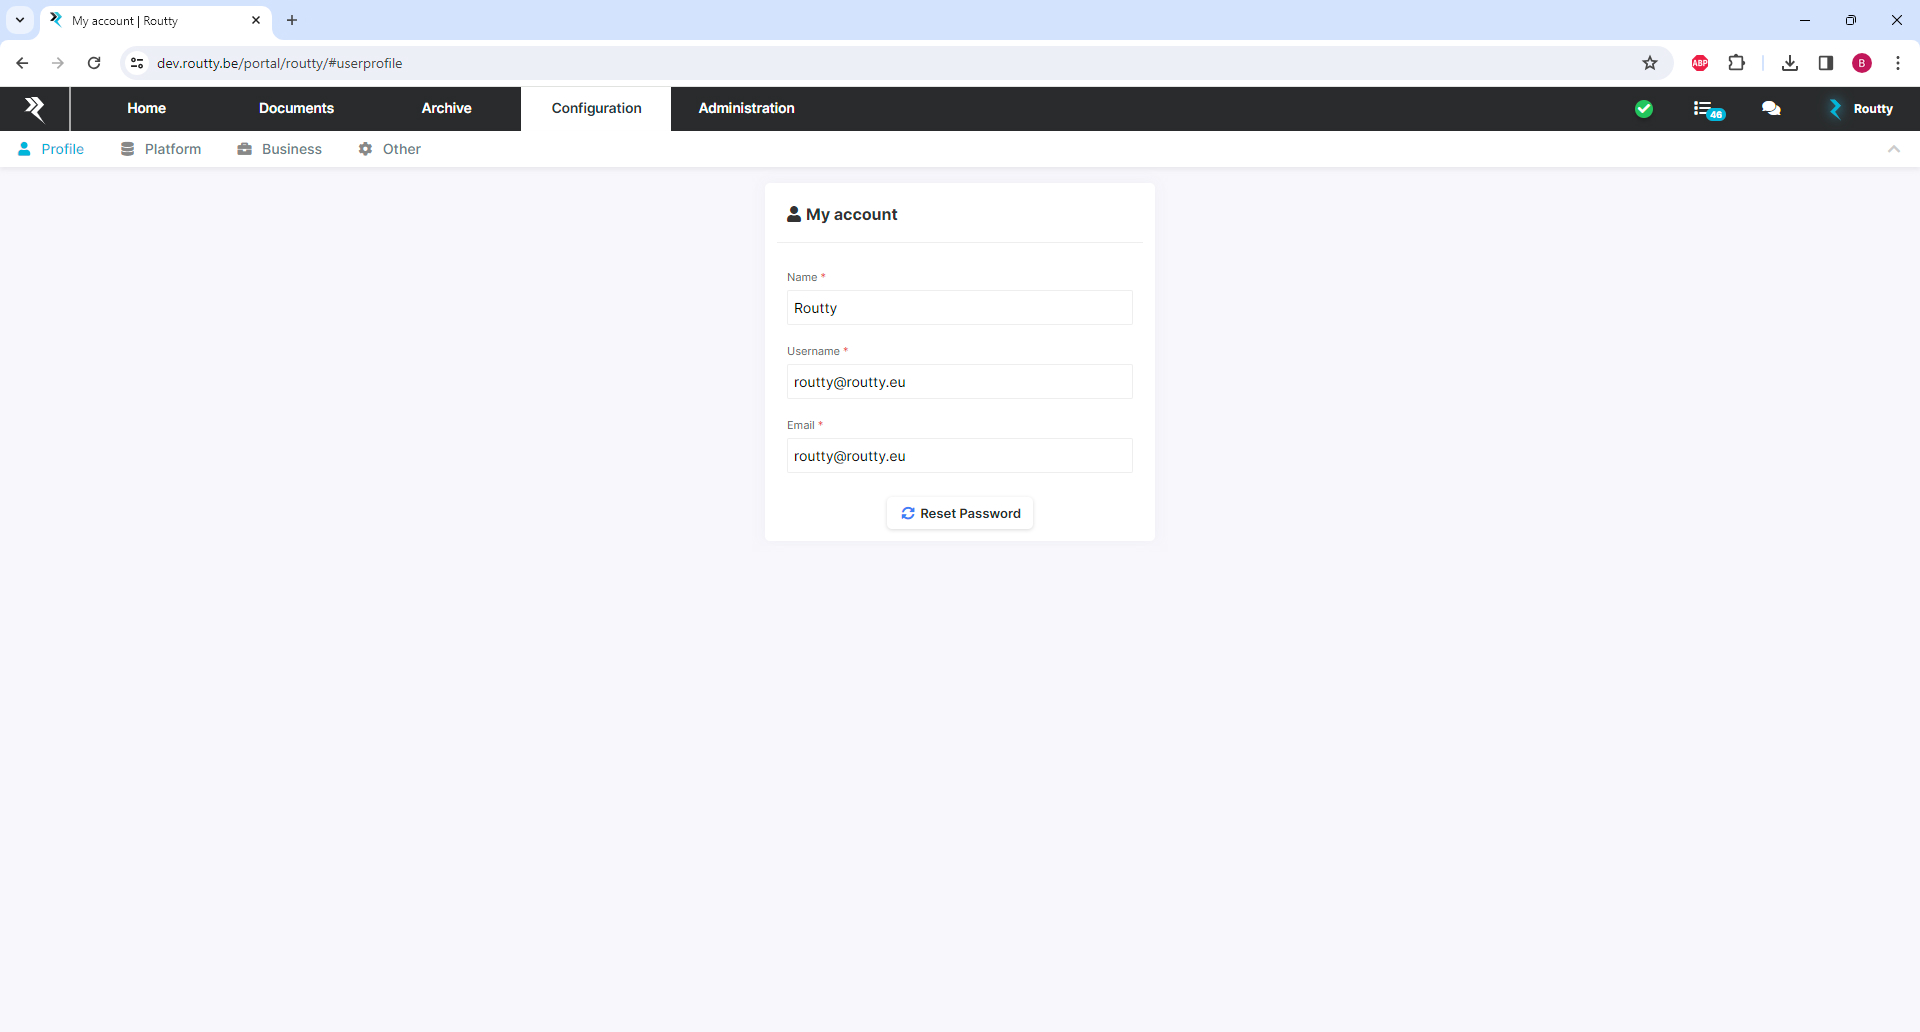This screenshot has width=1920, height=1032.
Task: Go to the Business configuration section
Action: click(x=280, y=149)
